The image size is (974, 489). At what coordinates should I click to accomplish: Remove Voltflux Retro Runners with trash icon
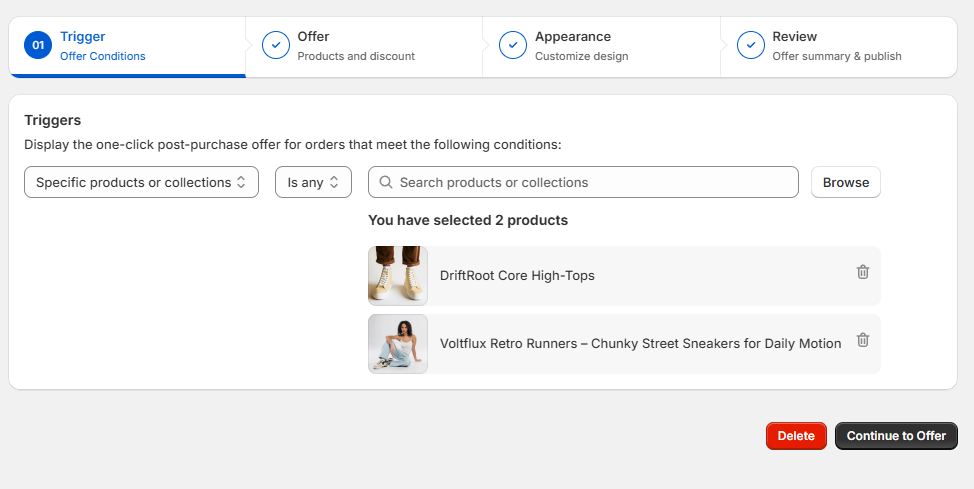pyautogui.click(x=863, y=340)
